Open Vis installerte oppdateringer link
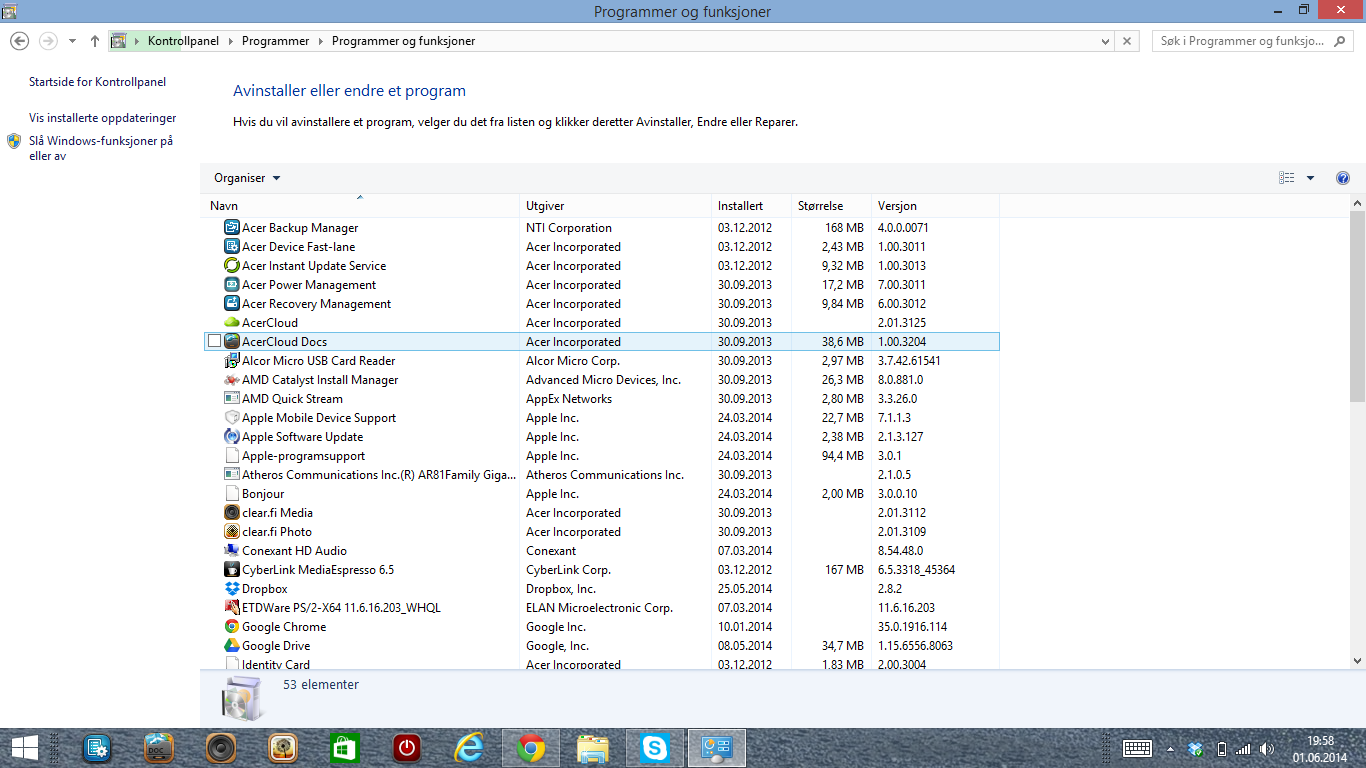The width and height of the screenshot is (1366, 768). point(102,118)
